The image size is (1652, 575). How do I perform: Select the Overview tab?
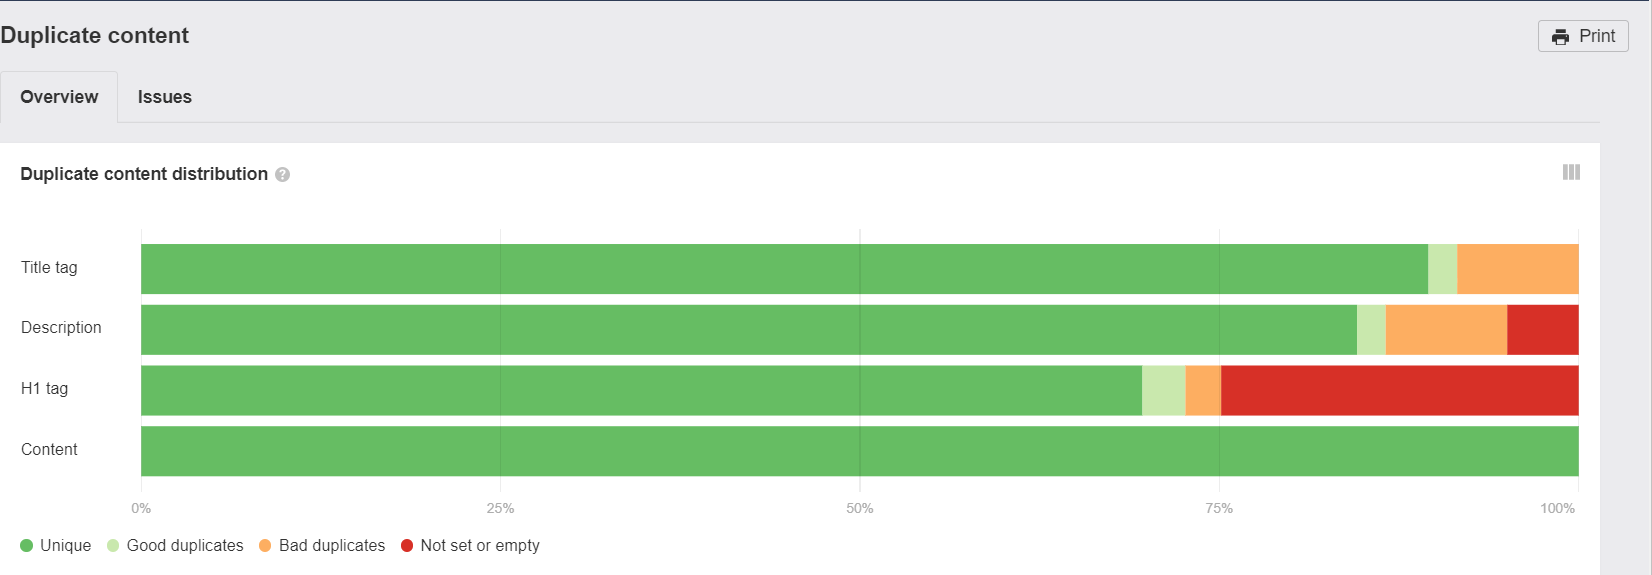(59, 97)
